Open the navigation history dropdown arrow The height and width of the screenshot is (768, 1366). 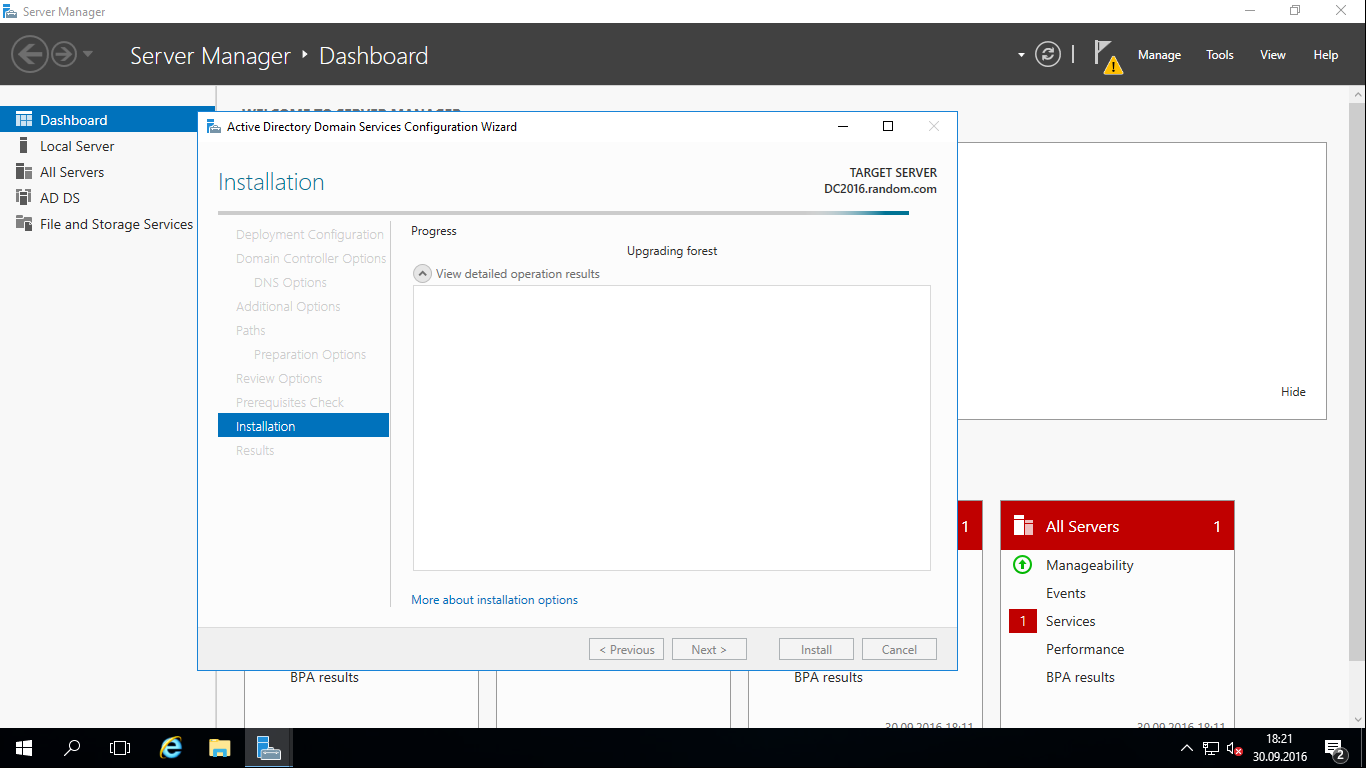click(x=88, y=54)
